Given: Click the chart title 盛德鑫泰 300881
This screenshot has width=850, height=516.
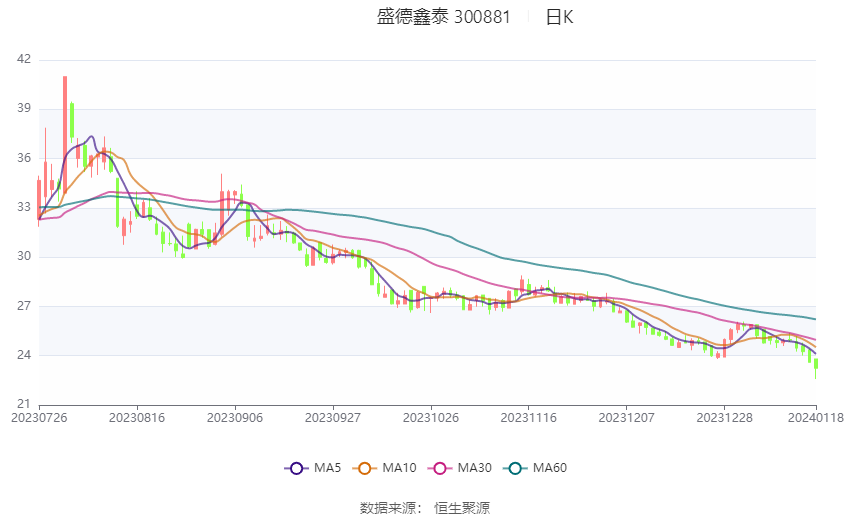Looking at the screenshot, I should point(443,17).
